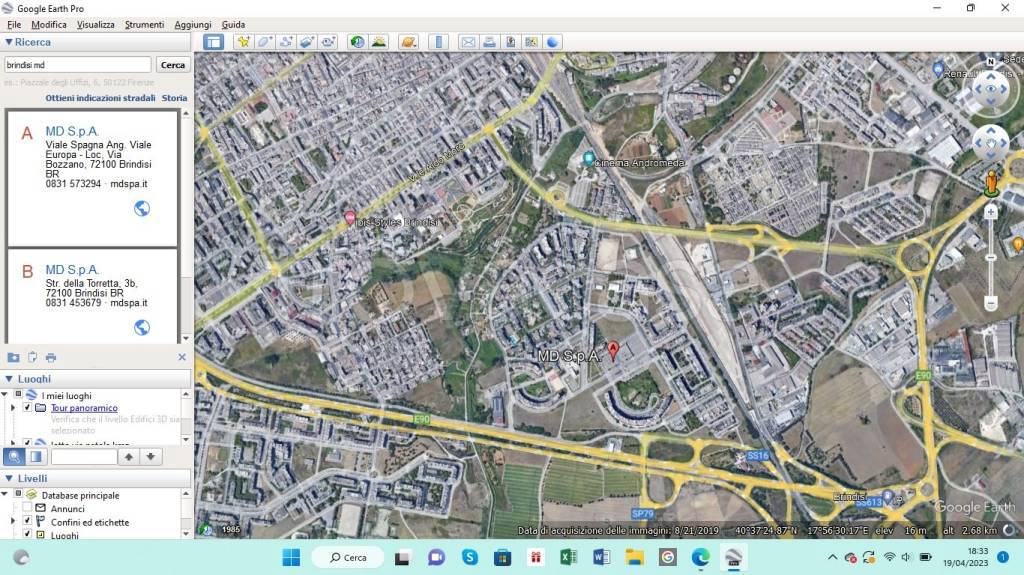The height and width of the screenshot is (575, 1024).
Task: Clear search results with X icon
Action: point(182,357)
